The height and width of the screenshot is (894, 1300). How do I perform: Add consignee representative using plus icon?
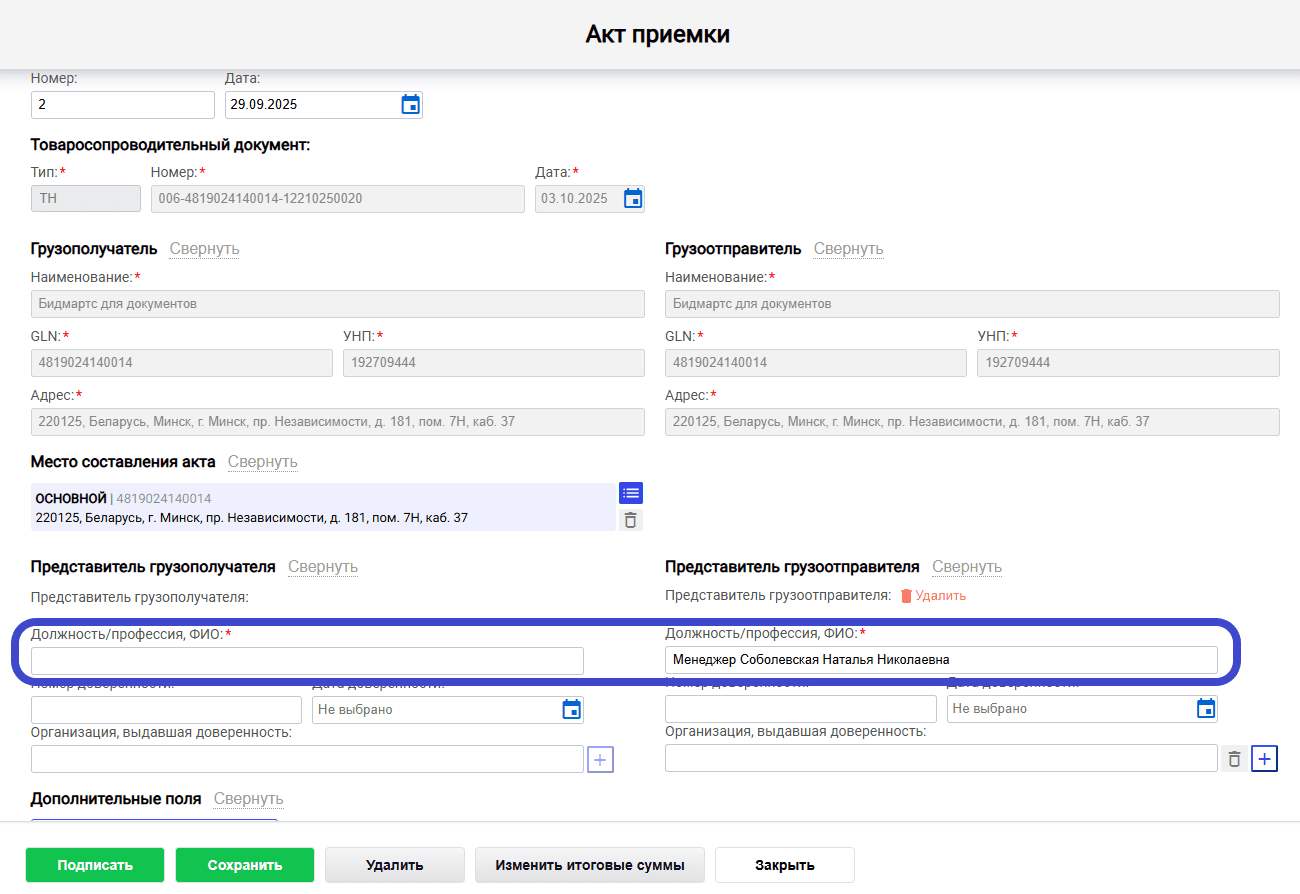[599, 759]
